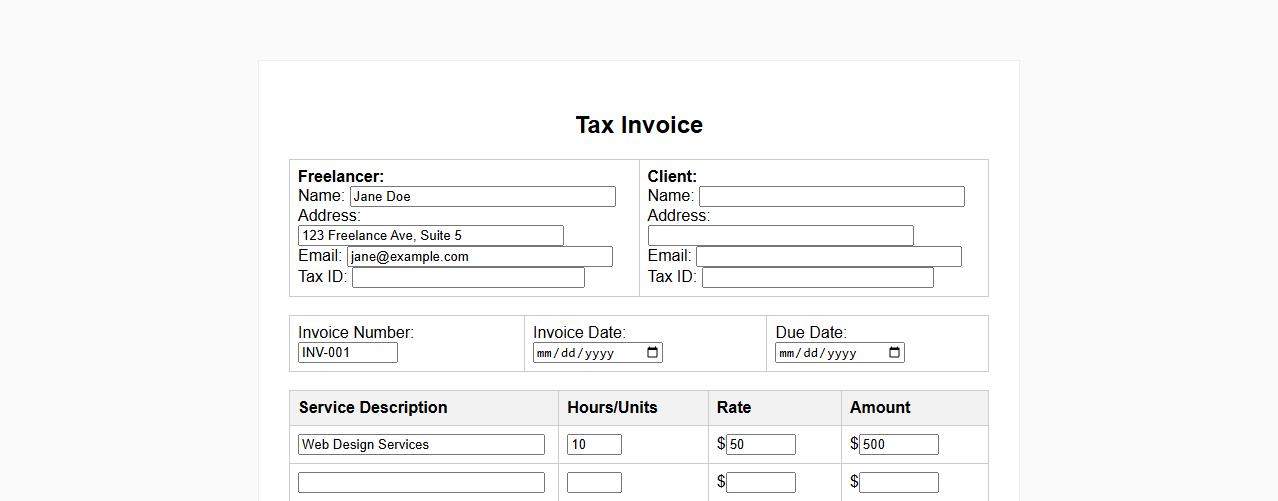
Task: Click the Freelancer Address input field
Action: point(431,235)
